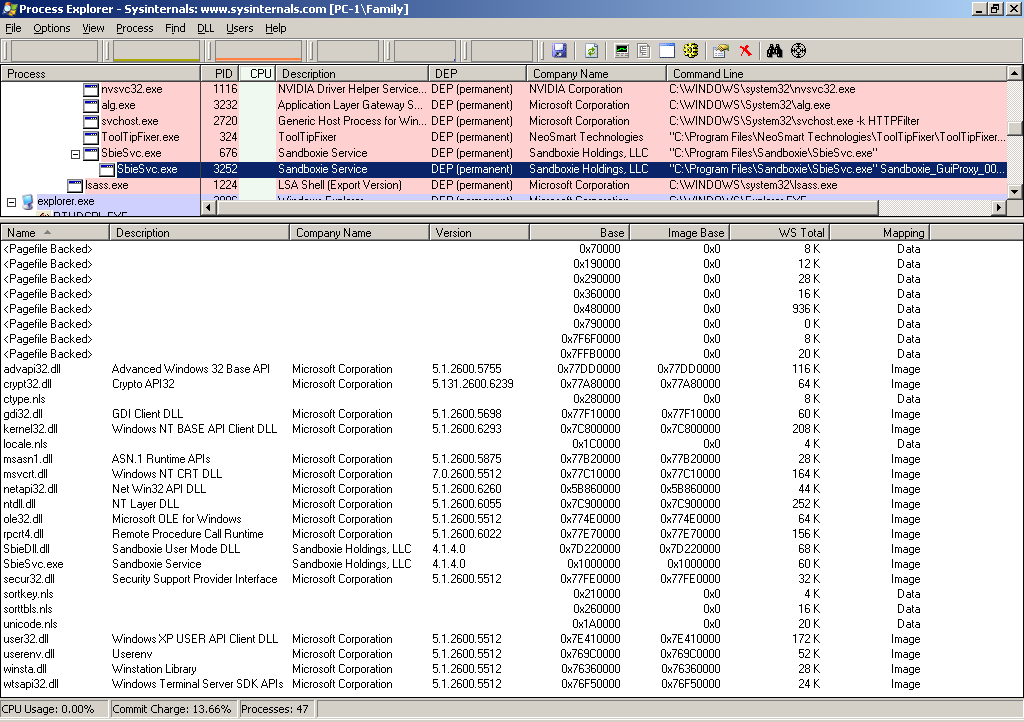Click the process list horizontal scrollbar right arrow
Image resolution: width=1024 pixels, height=722 pixels.
[x=999, y=208]
